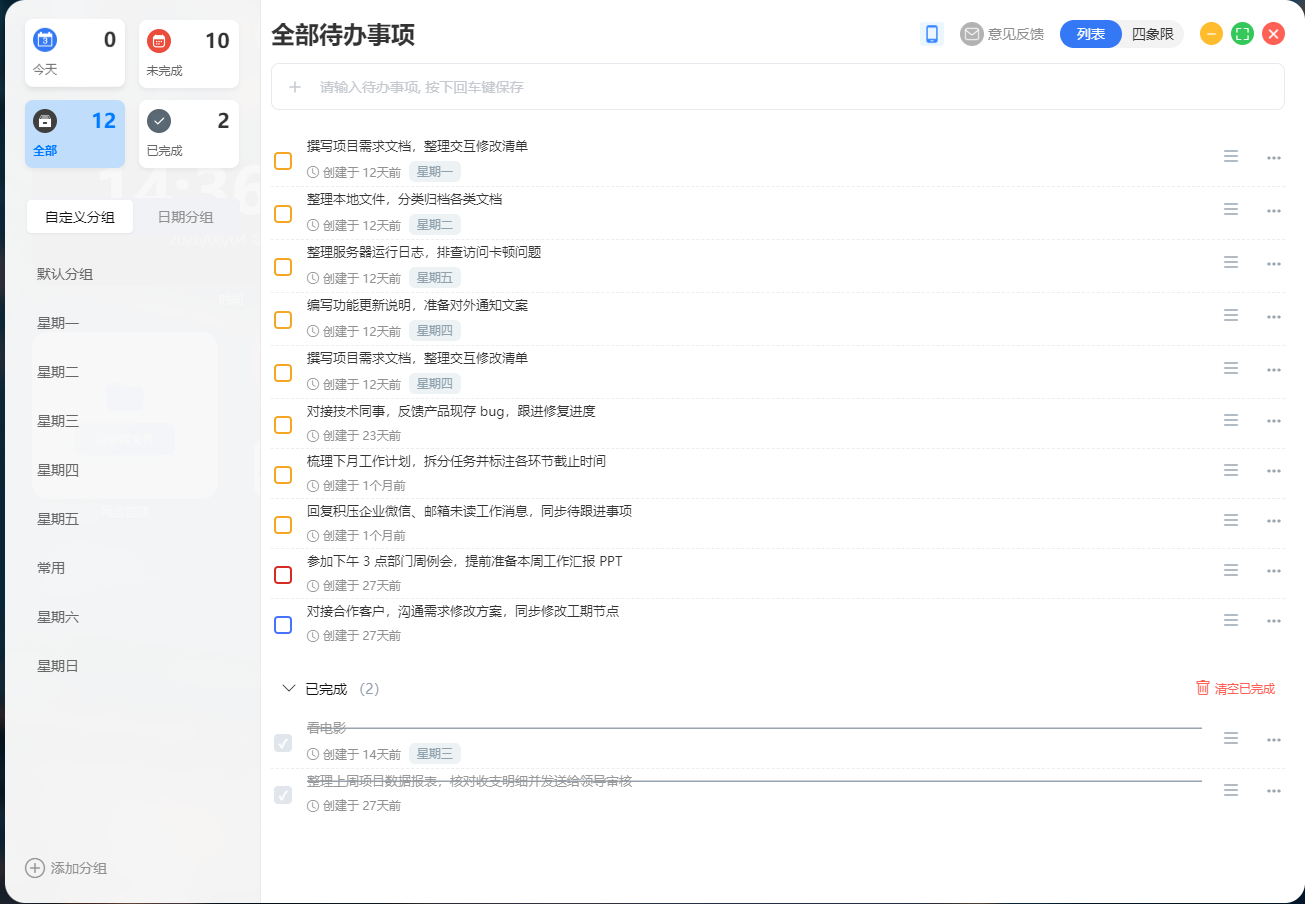1305x904 pixels.
Task: Open more options for 梳理下月工作计划 task
Action: coord(1274,471)
